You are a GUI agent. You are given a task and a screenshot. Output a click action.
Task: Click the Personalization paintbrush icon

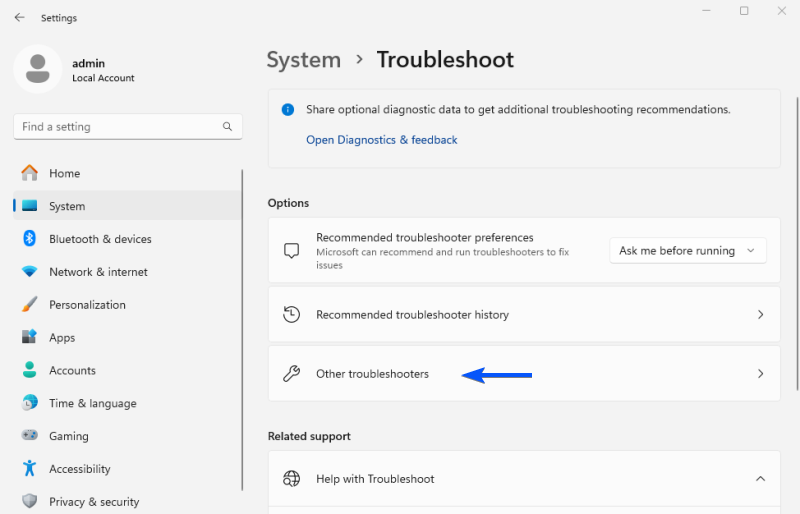pyautogui.click(x=30, y=305)
